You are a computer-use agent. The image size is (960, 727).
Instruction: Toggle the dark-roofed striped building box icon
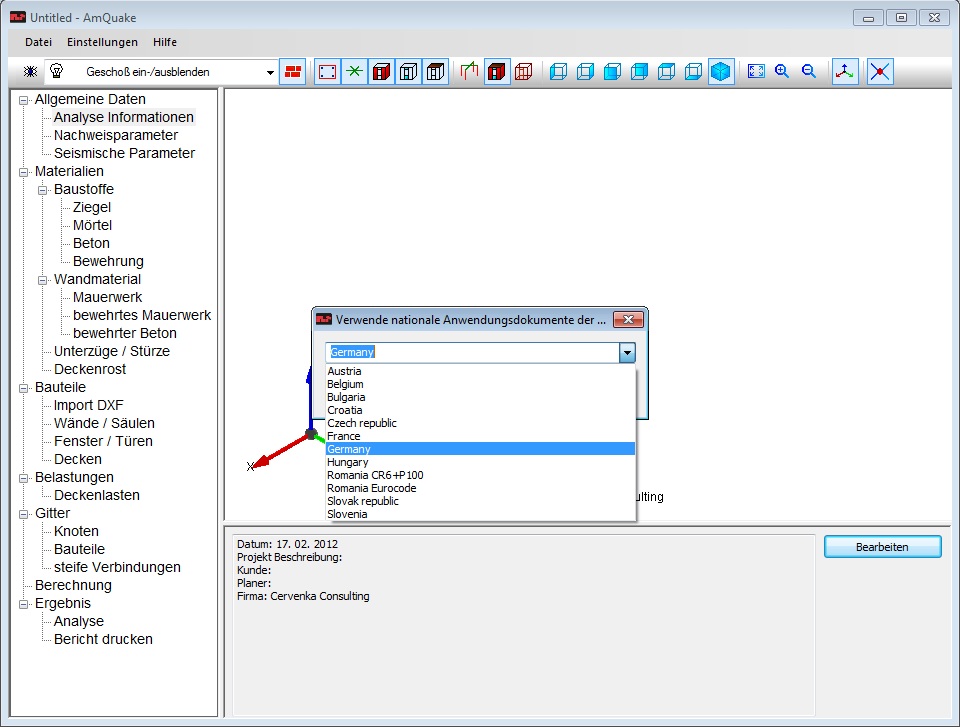pos(435,72)
